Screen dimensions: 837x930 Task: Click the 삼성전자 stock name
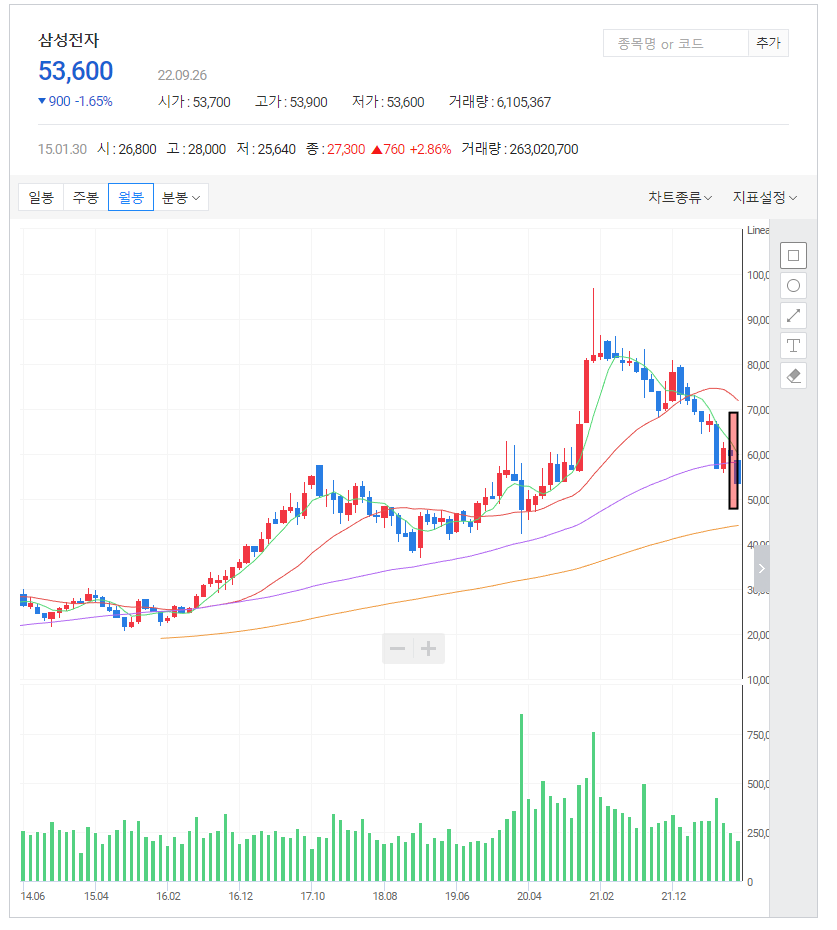click(x=69, y=40)
